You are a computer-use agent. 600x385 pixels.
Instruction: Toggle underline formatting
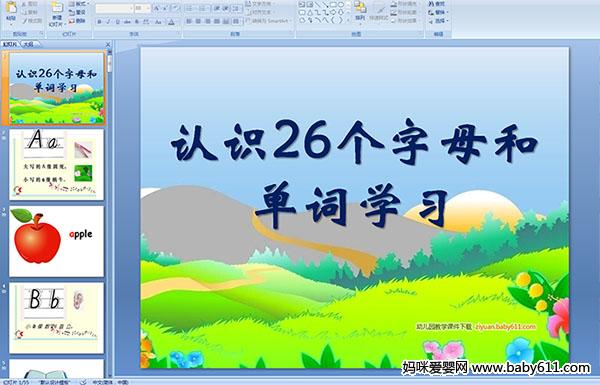[x=117, y=22]
